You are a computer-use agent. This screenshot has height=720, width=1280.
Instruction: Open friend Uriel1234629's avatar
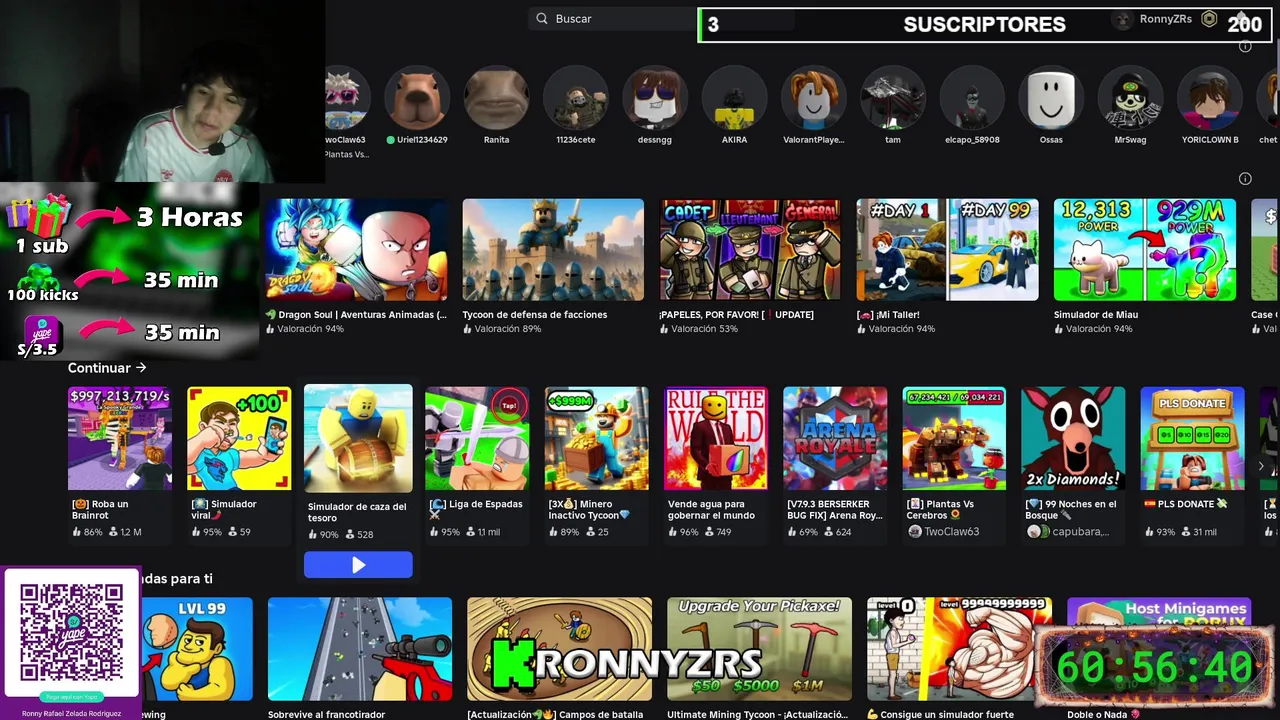pyautogui.click(x=417, y=98)
